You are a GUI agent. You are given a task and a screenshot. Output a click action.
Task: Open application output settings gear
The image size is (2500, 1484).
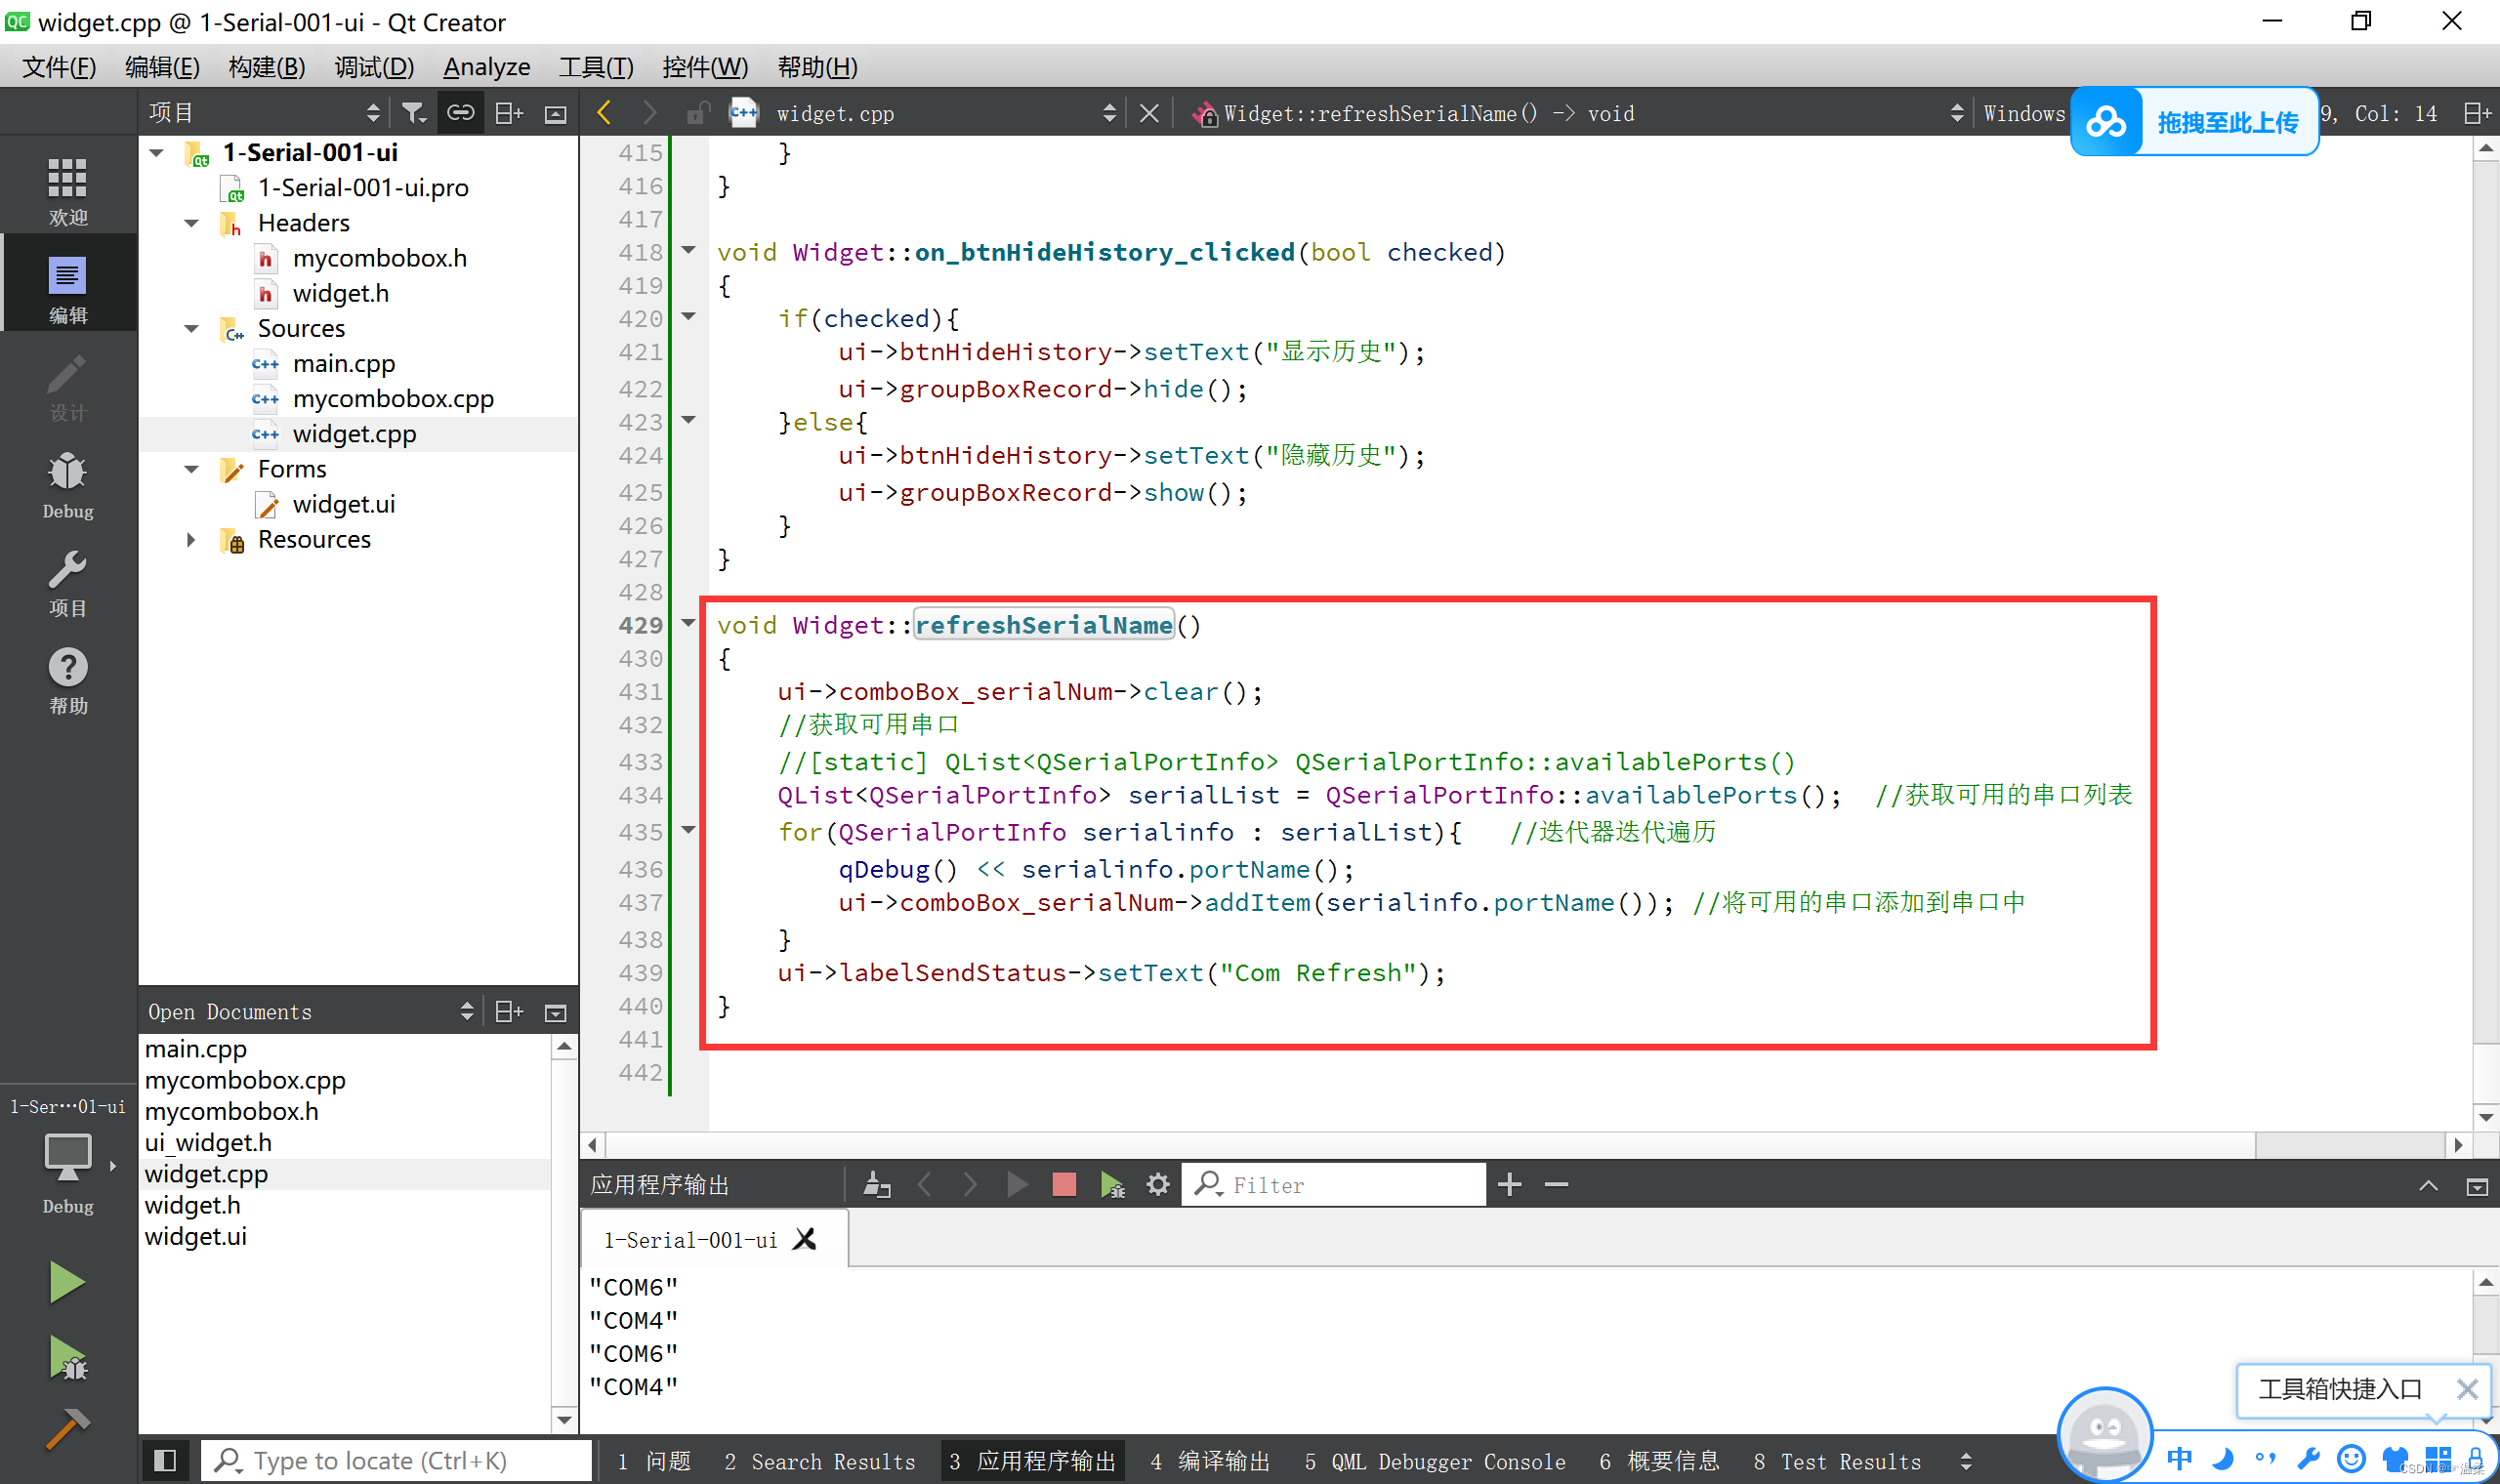[1157, 1185]
